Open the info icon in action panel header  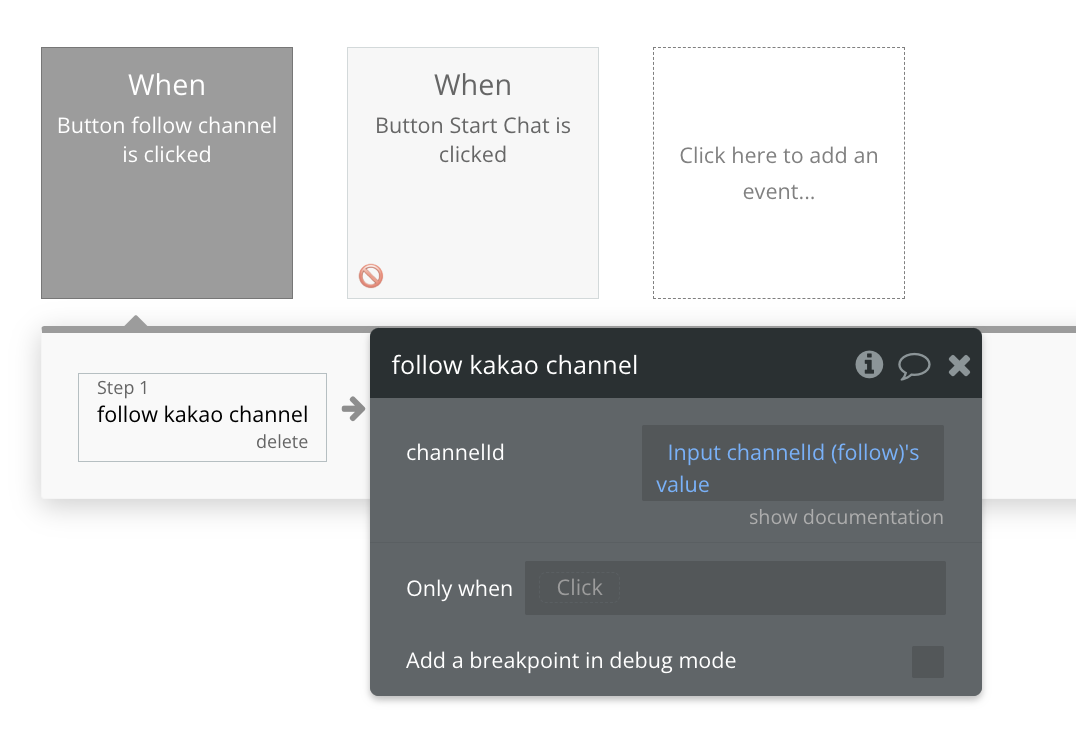[x=869, y=364]
